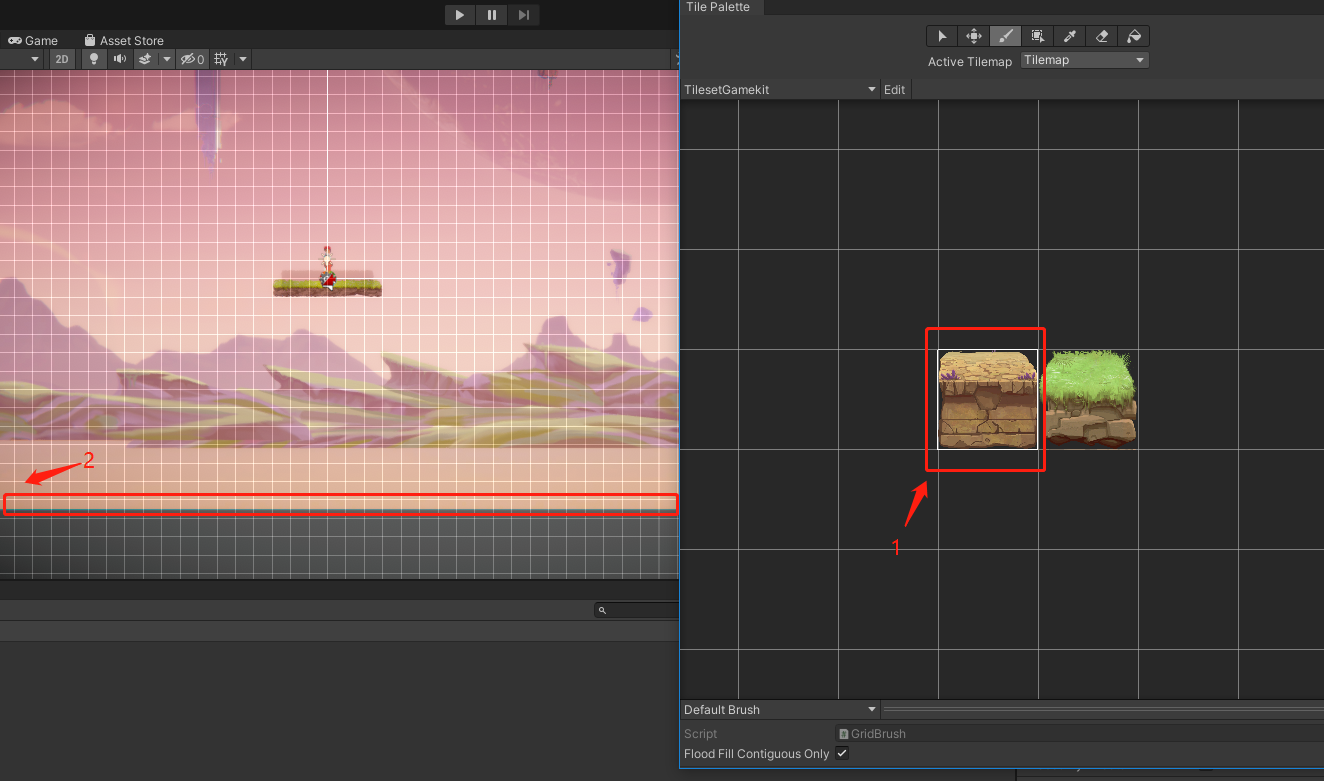Select the Paint Brush tool in Tile Palette
The width and height of the screenshot is (1324, 781).
(x=1005, y=35)
